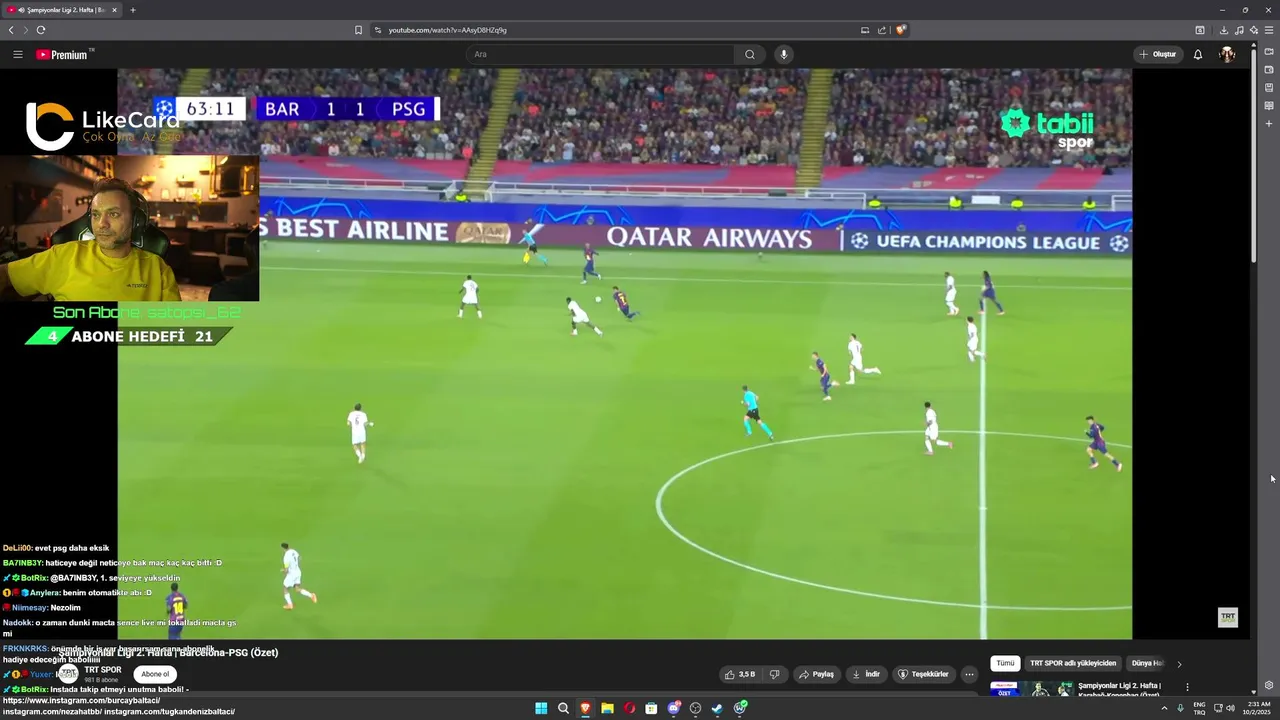Click the video title Barcelona-PSG (Özet)
Image resolution: width=1280 pixels, height=720 pixels.
coord(168,652)
